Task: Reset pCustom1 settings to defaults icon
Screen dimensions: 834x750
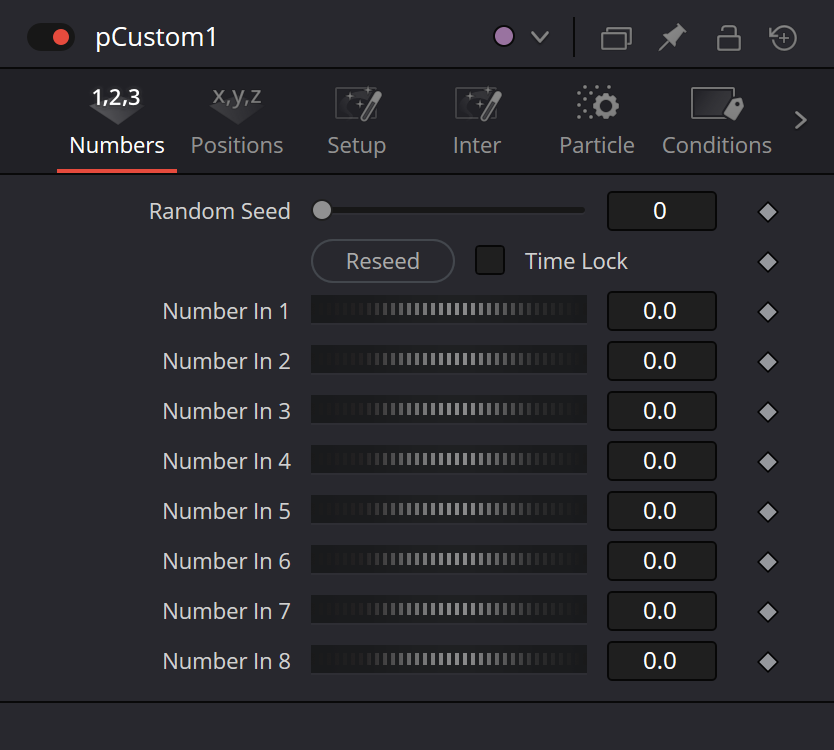Action: (x=783, y=38)
